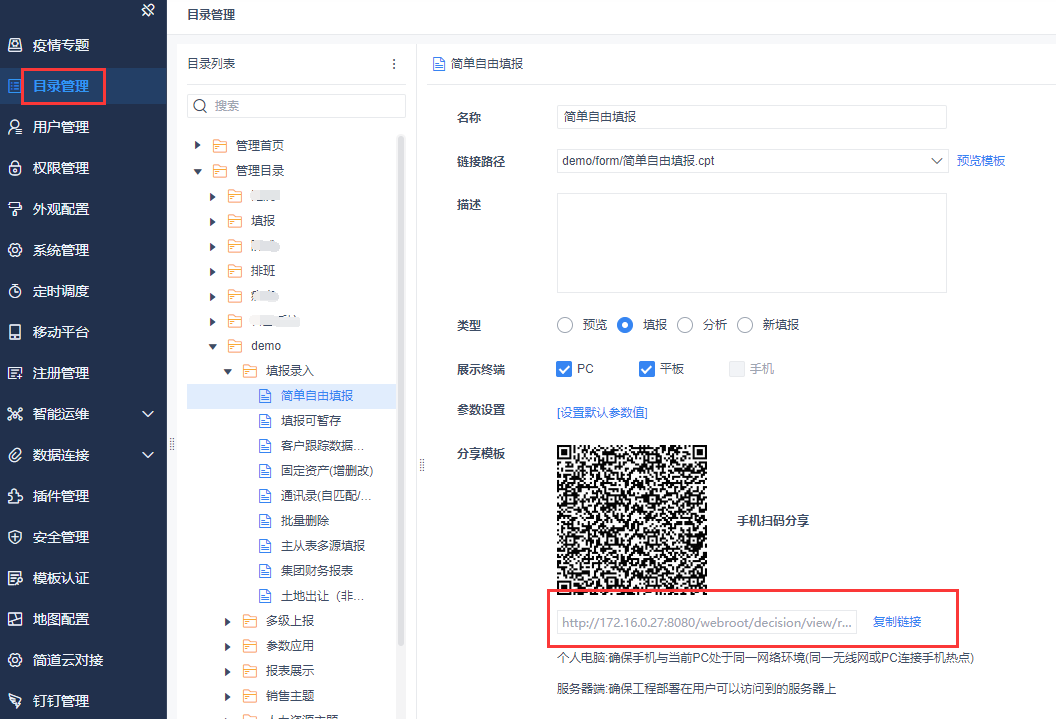1056x719 pixels.
Task: Click the pin icon atop the sidebar
Action: click(x=148, y=10)
